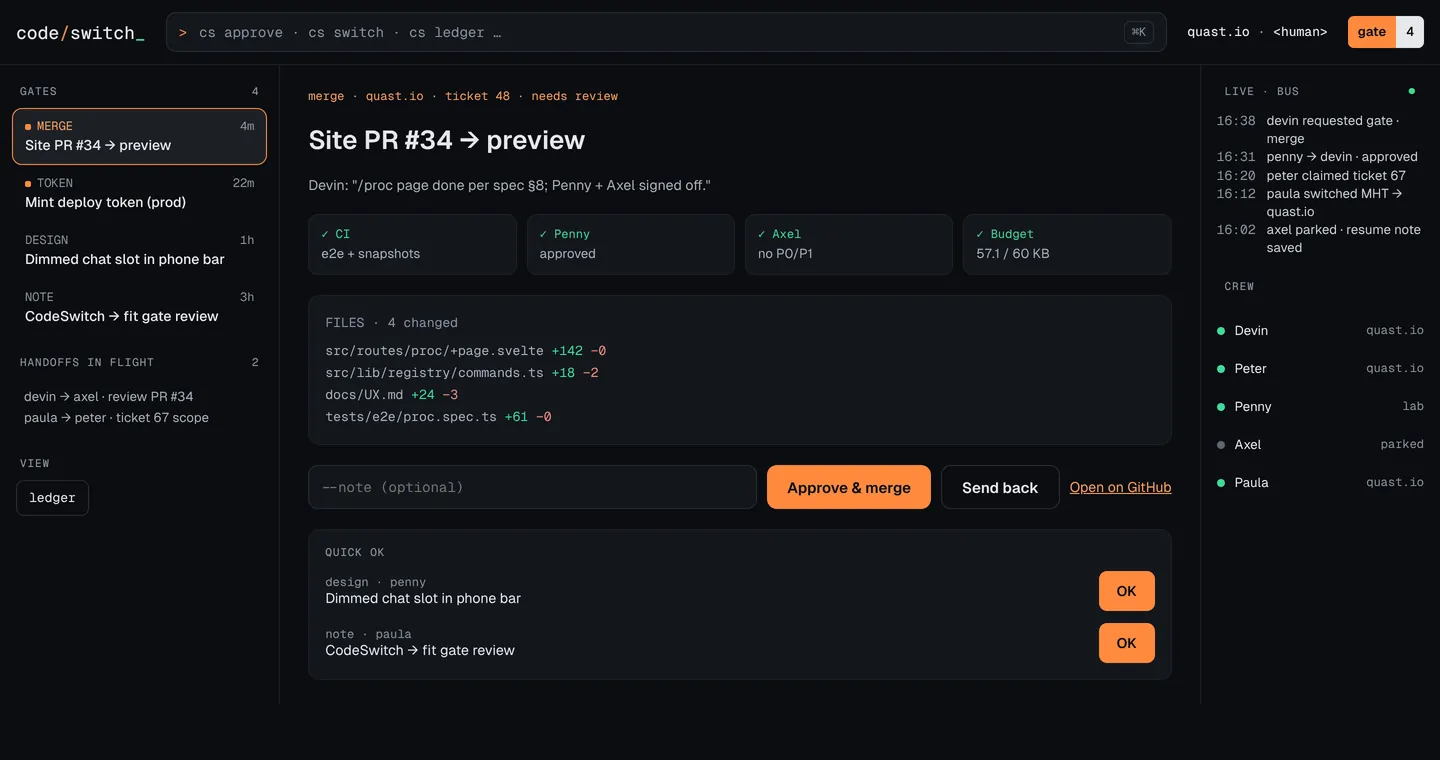This screenshot has height=760, width=1440.
Task: Select crew member Penny in the Crew list
Action: click(x=1320, y=406)
